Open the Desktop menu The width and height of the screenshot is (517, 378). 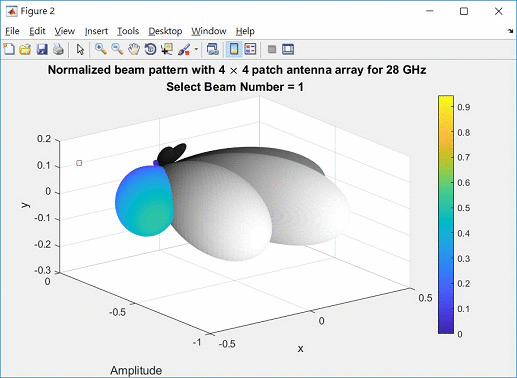click(165, 31)
